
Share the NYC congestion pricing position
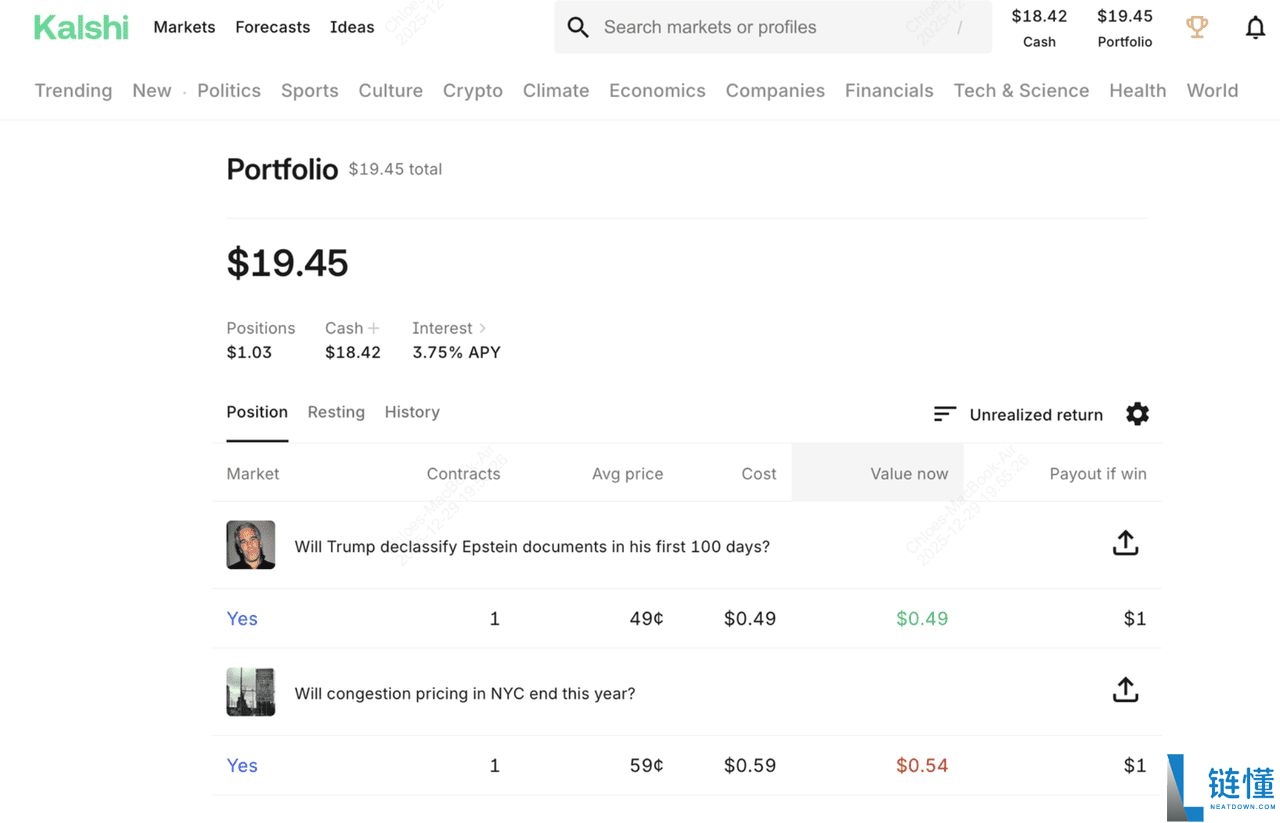(1125, 690)
